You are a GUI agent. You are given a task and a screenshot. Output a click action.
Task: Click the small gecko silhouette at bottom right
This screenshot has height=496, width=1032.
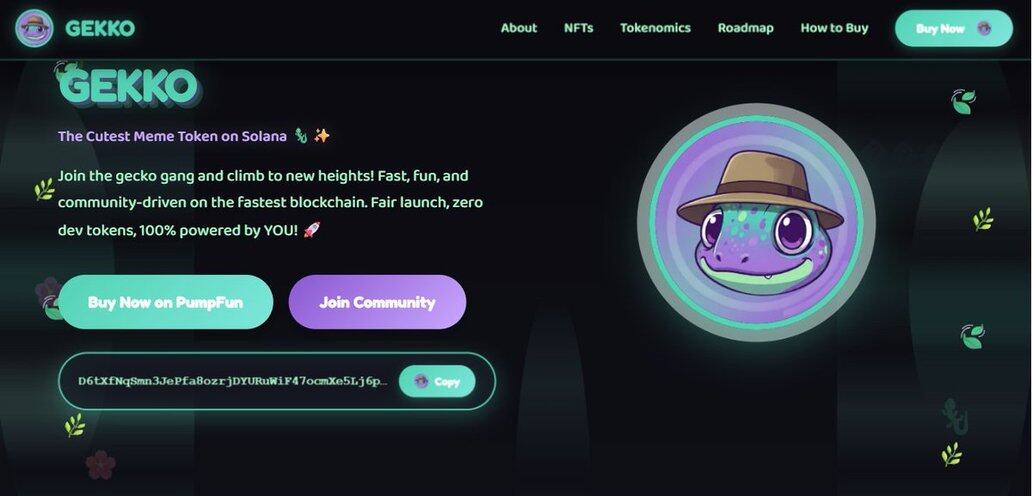[x=955, y=416]
